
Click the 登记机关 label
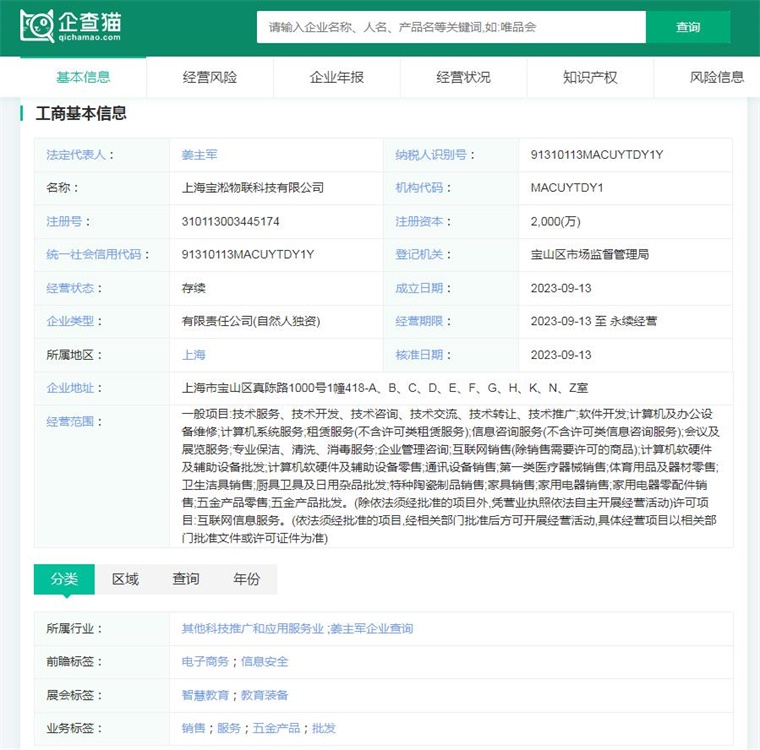tap(419, 255)
